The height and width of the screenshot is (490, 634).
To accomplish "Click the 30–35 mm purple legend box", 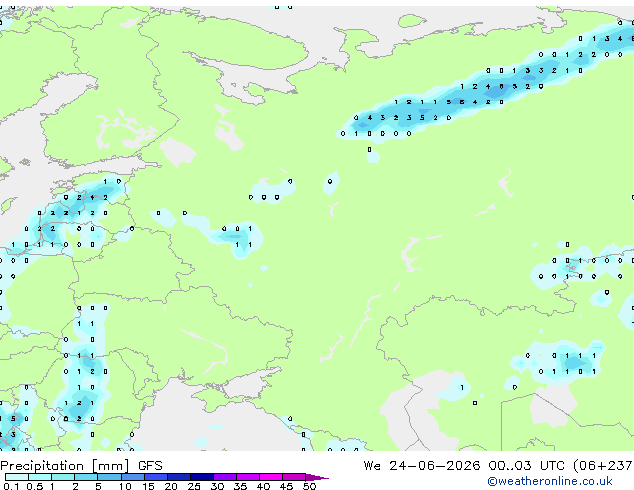I will [225, 477].
